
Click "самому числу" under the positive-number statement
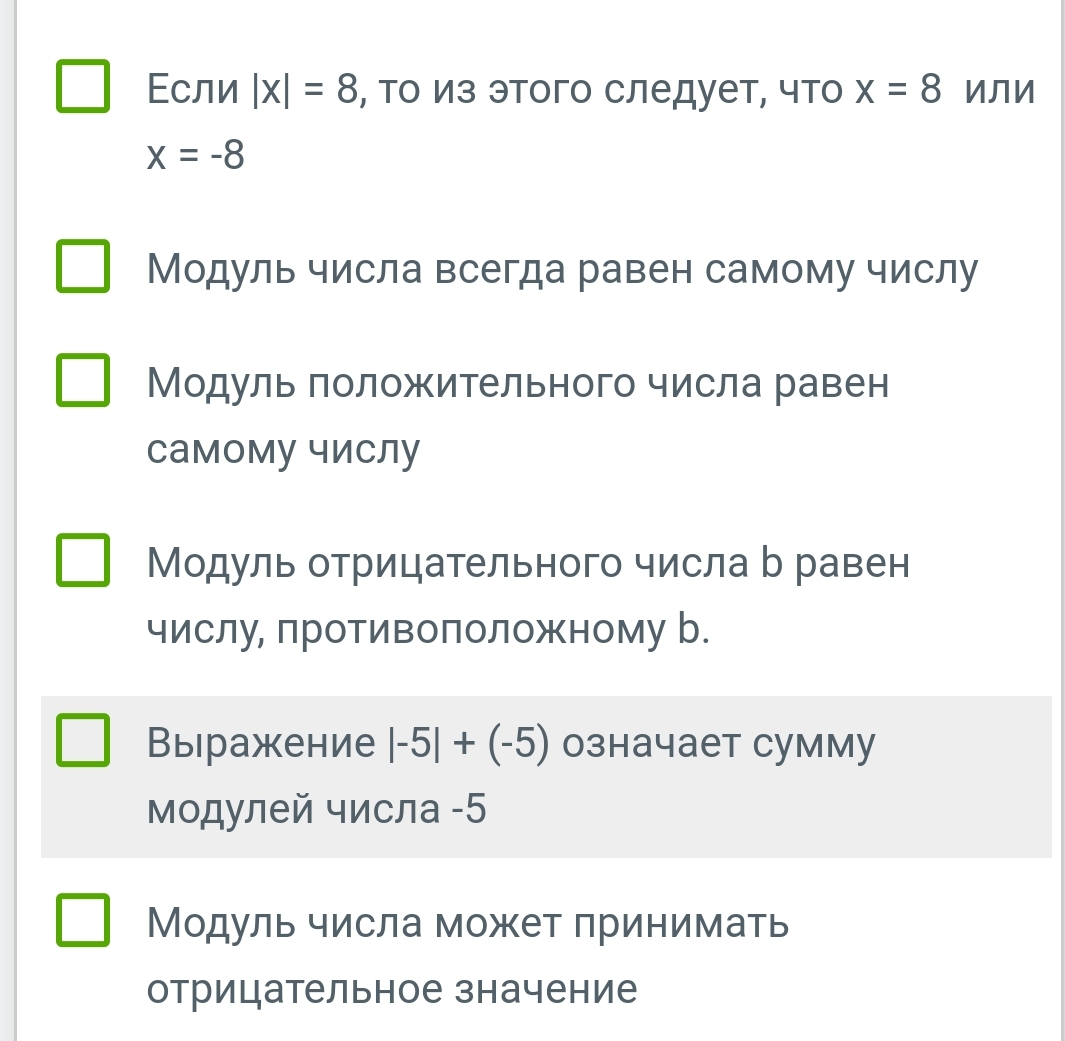[284, 449]
